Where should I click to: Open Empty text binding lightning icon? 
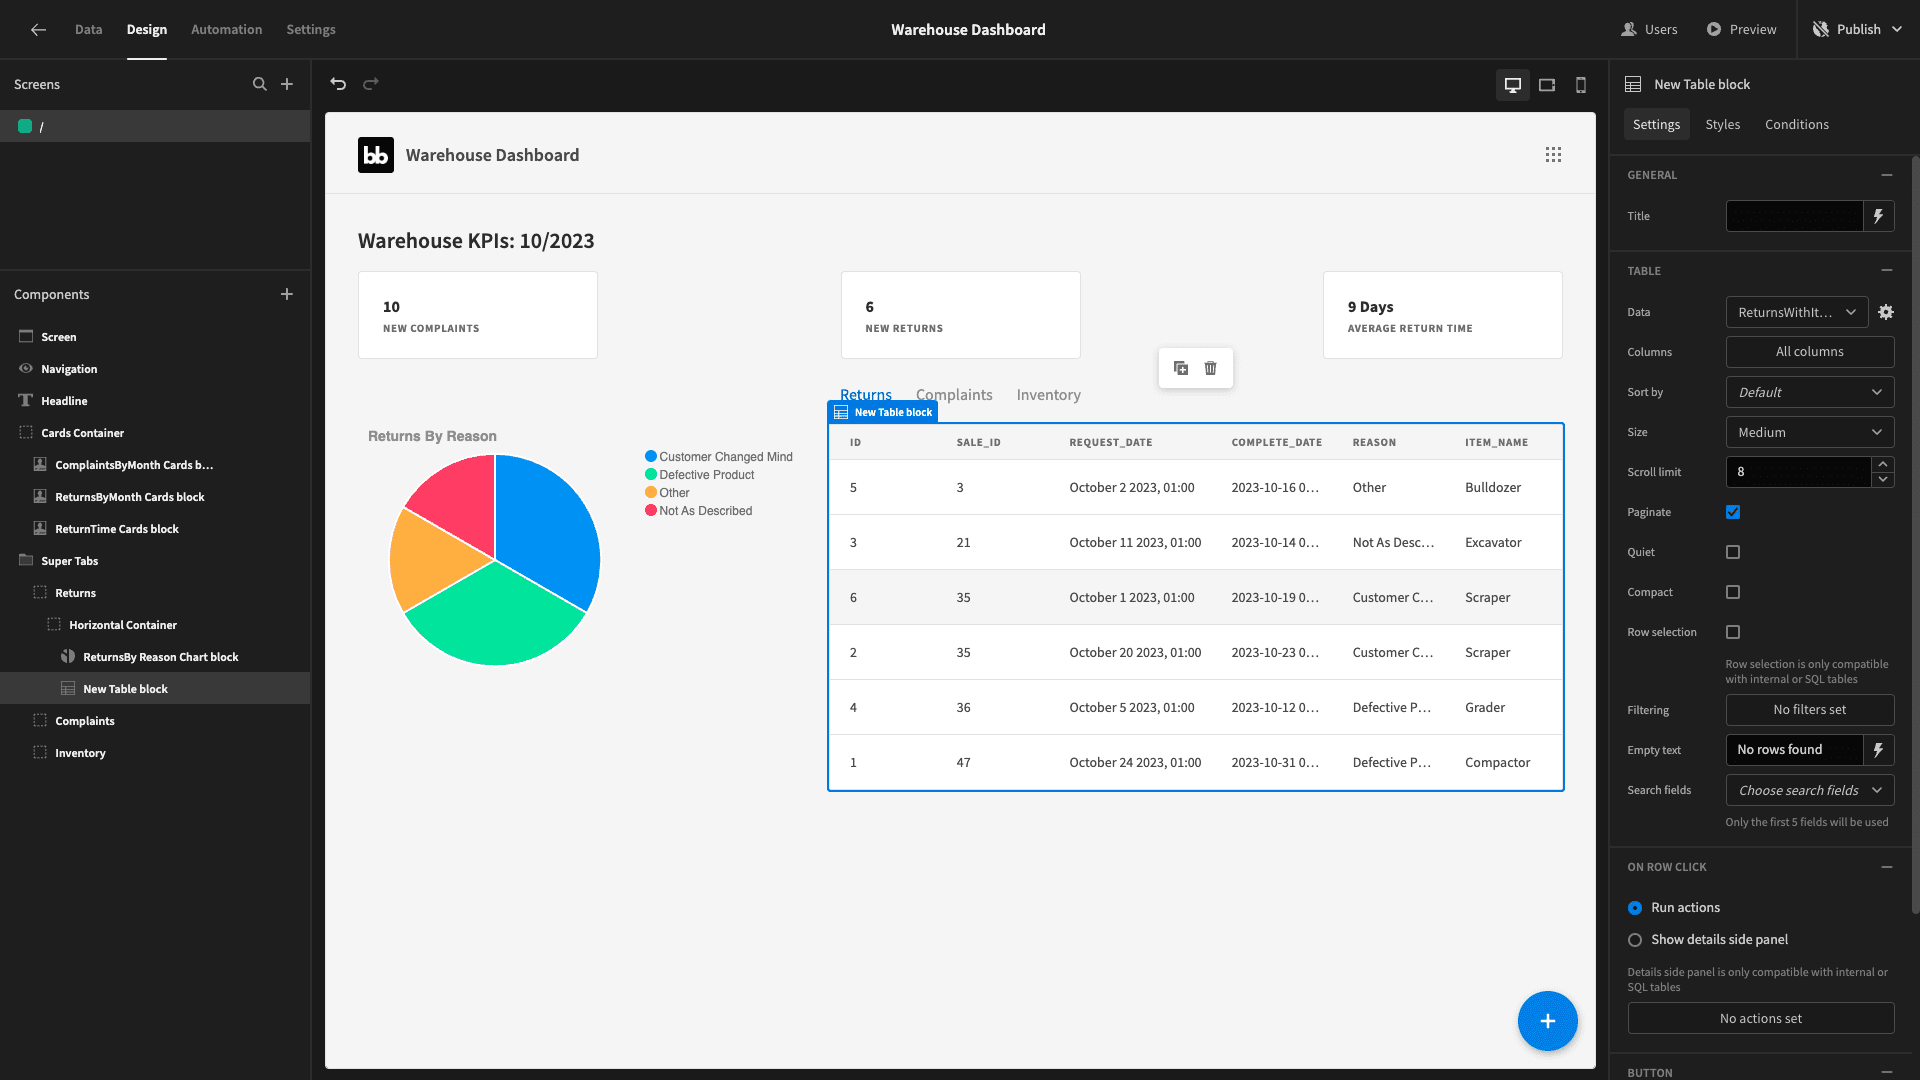pyautogui.click(x=1879, y=750)
